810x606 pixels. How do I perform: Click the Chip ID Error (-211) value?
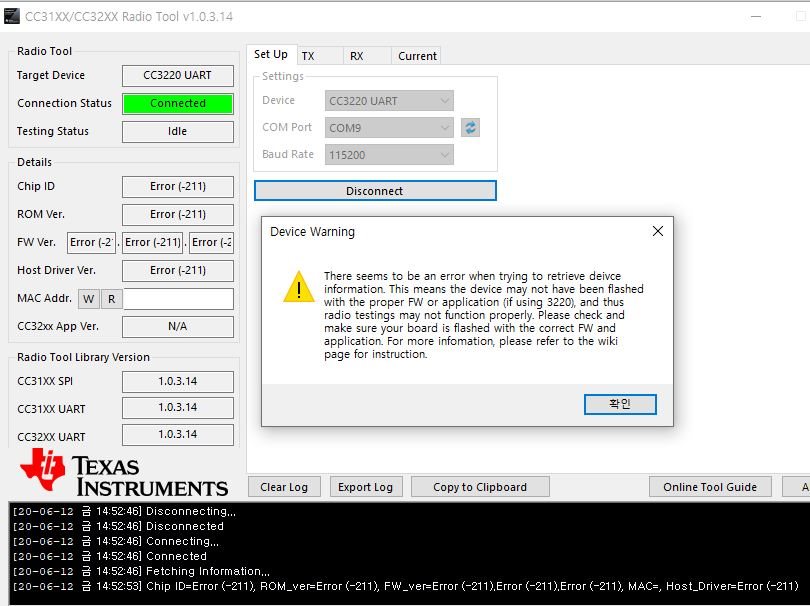(178, 187)
